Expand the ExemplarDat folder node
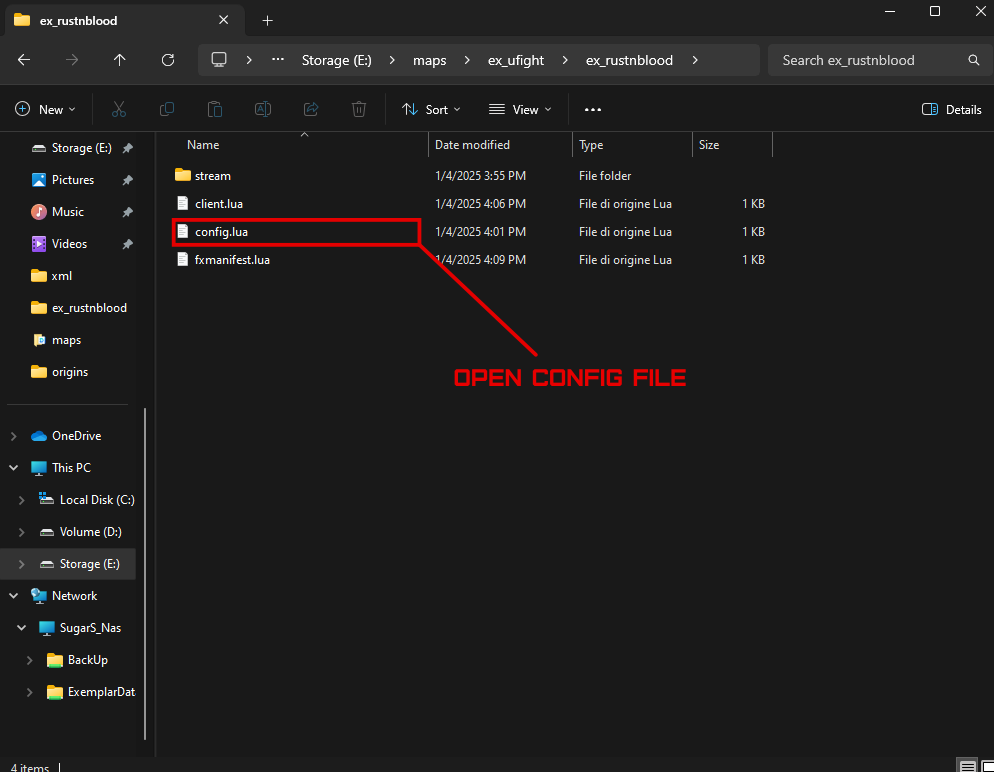The height and width of the screenshot is (772, 994). (29, 692)
